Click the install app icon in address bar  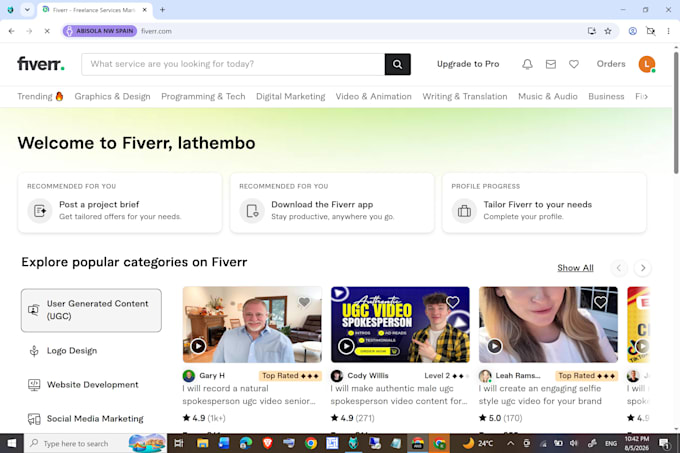point(592,31)
